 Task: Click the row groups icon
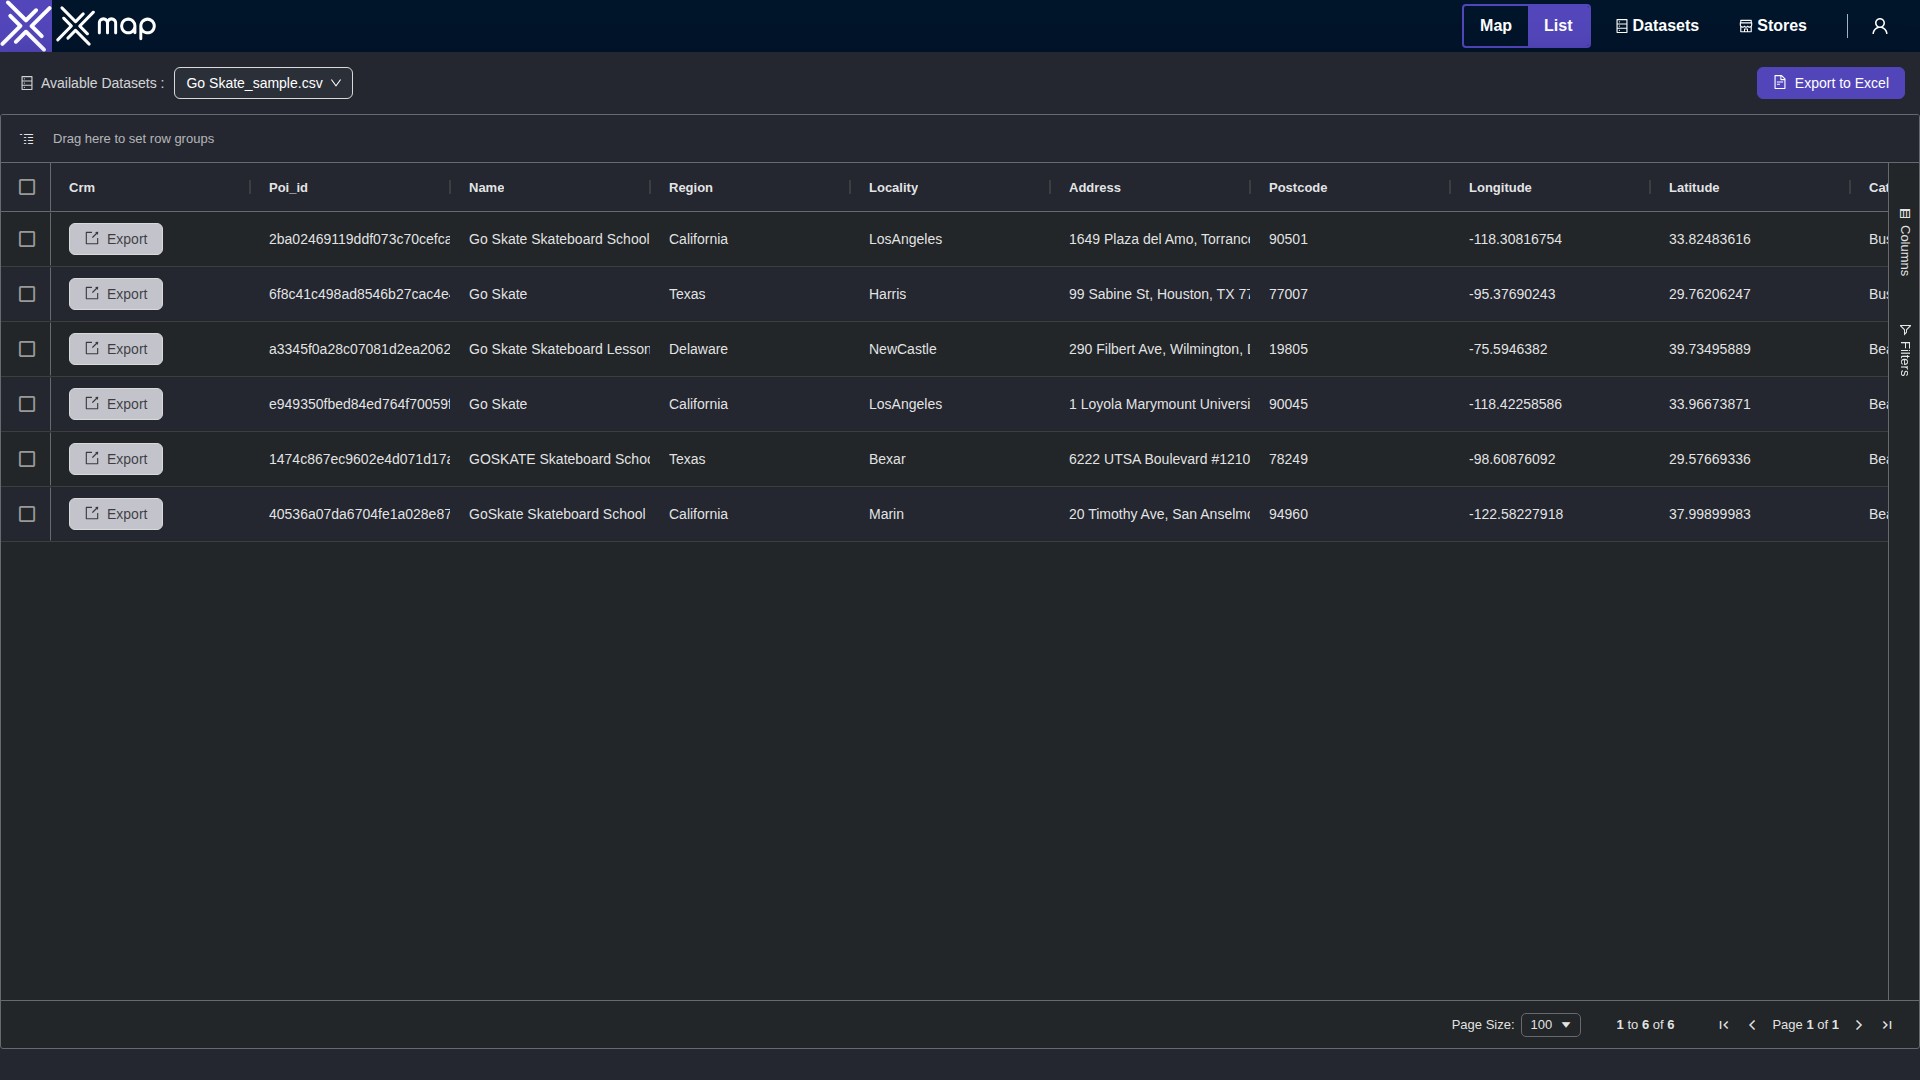click(x=27, y=139)
